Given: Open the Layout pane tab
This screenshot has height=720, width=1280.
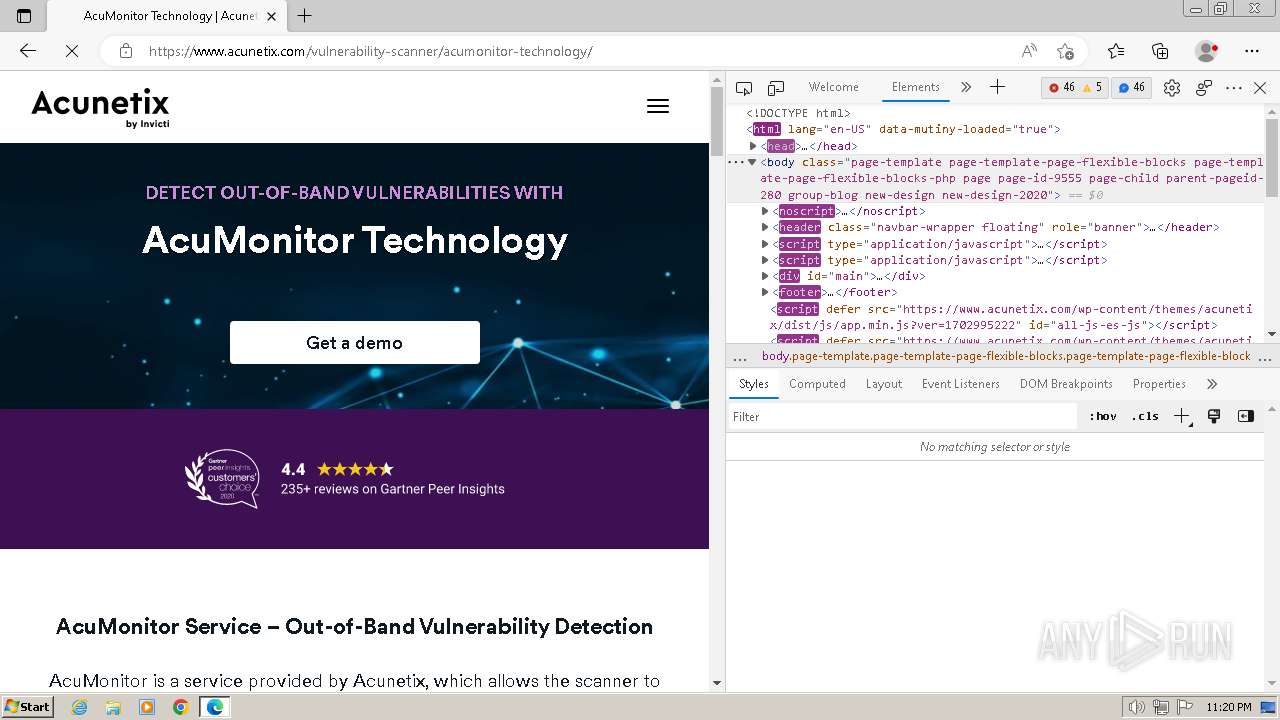Looking at the screenshot, I should click(883, 384).
